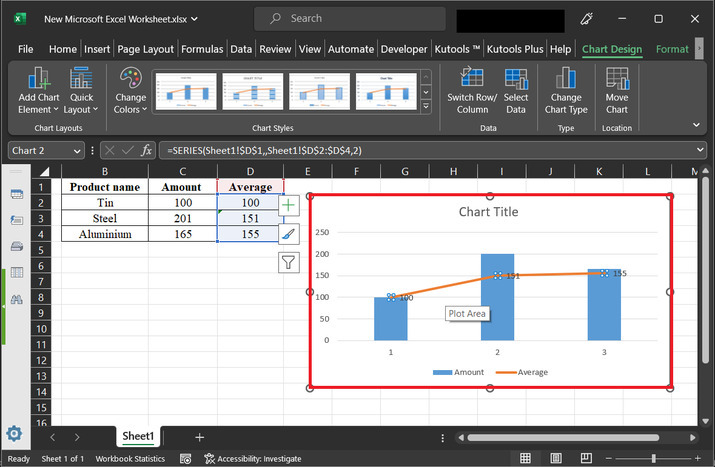Switch to the Insert tab
The image size is (715, 467).
pos(97,49)
